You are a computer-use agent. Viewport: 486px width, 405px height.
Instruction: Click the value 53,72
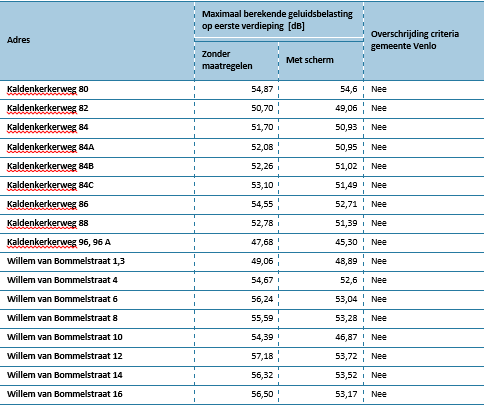[346, 356]
